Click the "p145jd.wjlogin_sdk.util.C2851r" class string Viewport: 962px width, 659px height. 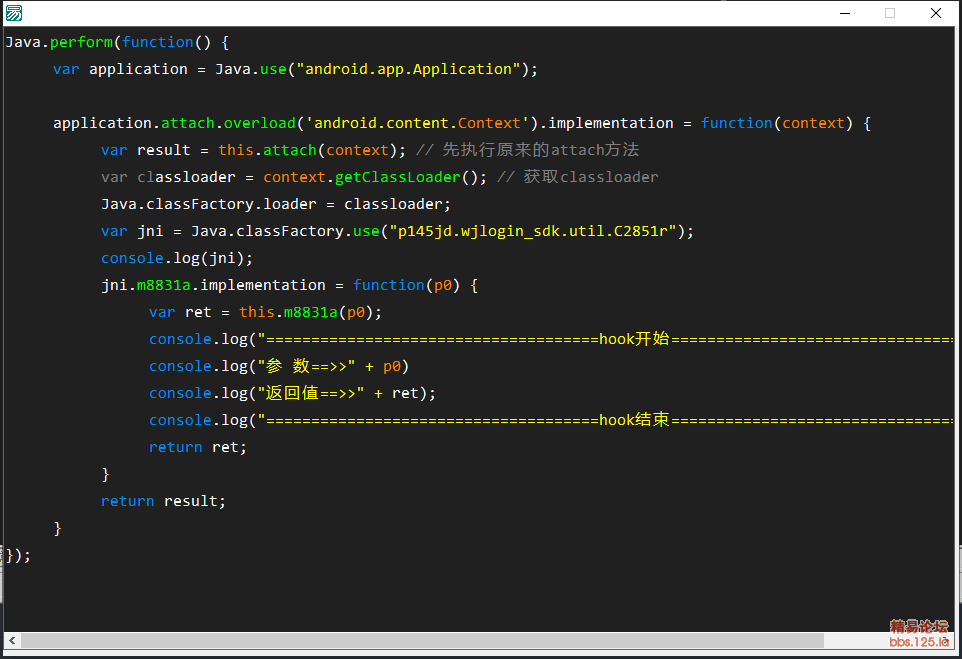[x=535, y=231]
